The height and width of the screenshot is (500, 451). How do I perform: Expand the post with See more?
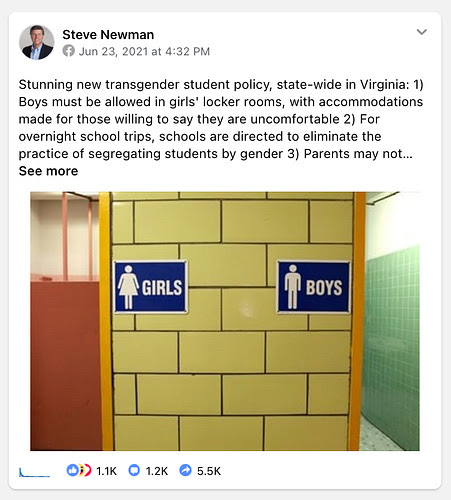(48, 171)
